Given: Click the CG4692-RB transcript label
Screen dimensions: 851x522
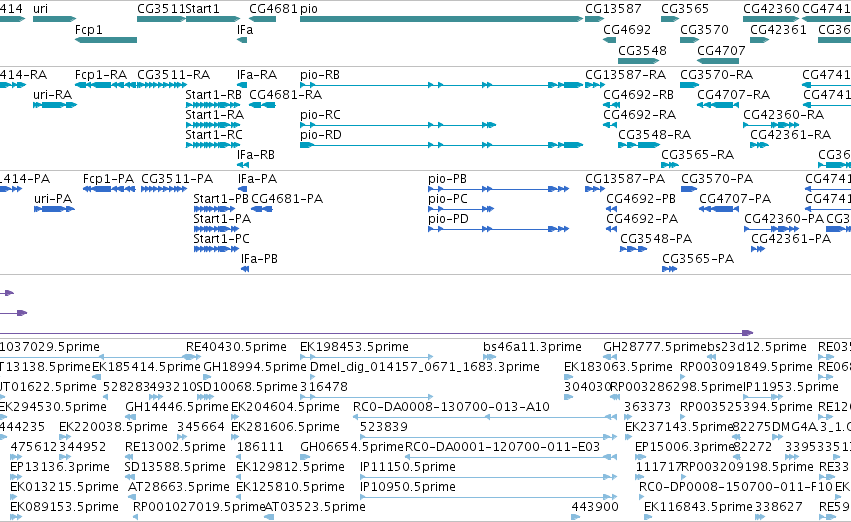Looking at the screenshot, I should pos(638,95).
